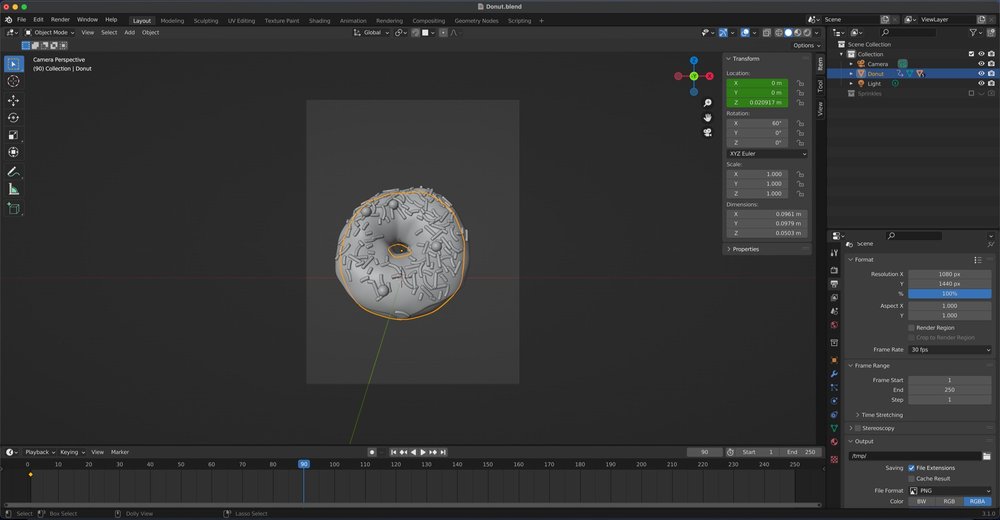Click the keyframe diamond in timeline
The width and height of the screenshot is (1000, 520).
pyautogui.click(x=30, y=475)
